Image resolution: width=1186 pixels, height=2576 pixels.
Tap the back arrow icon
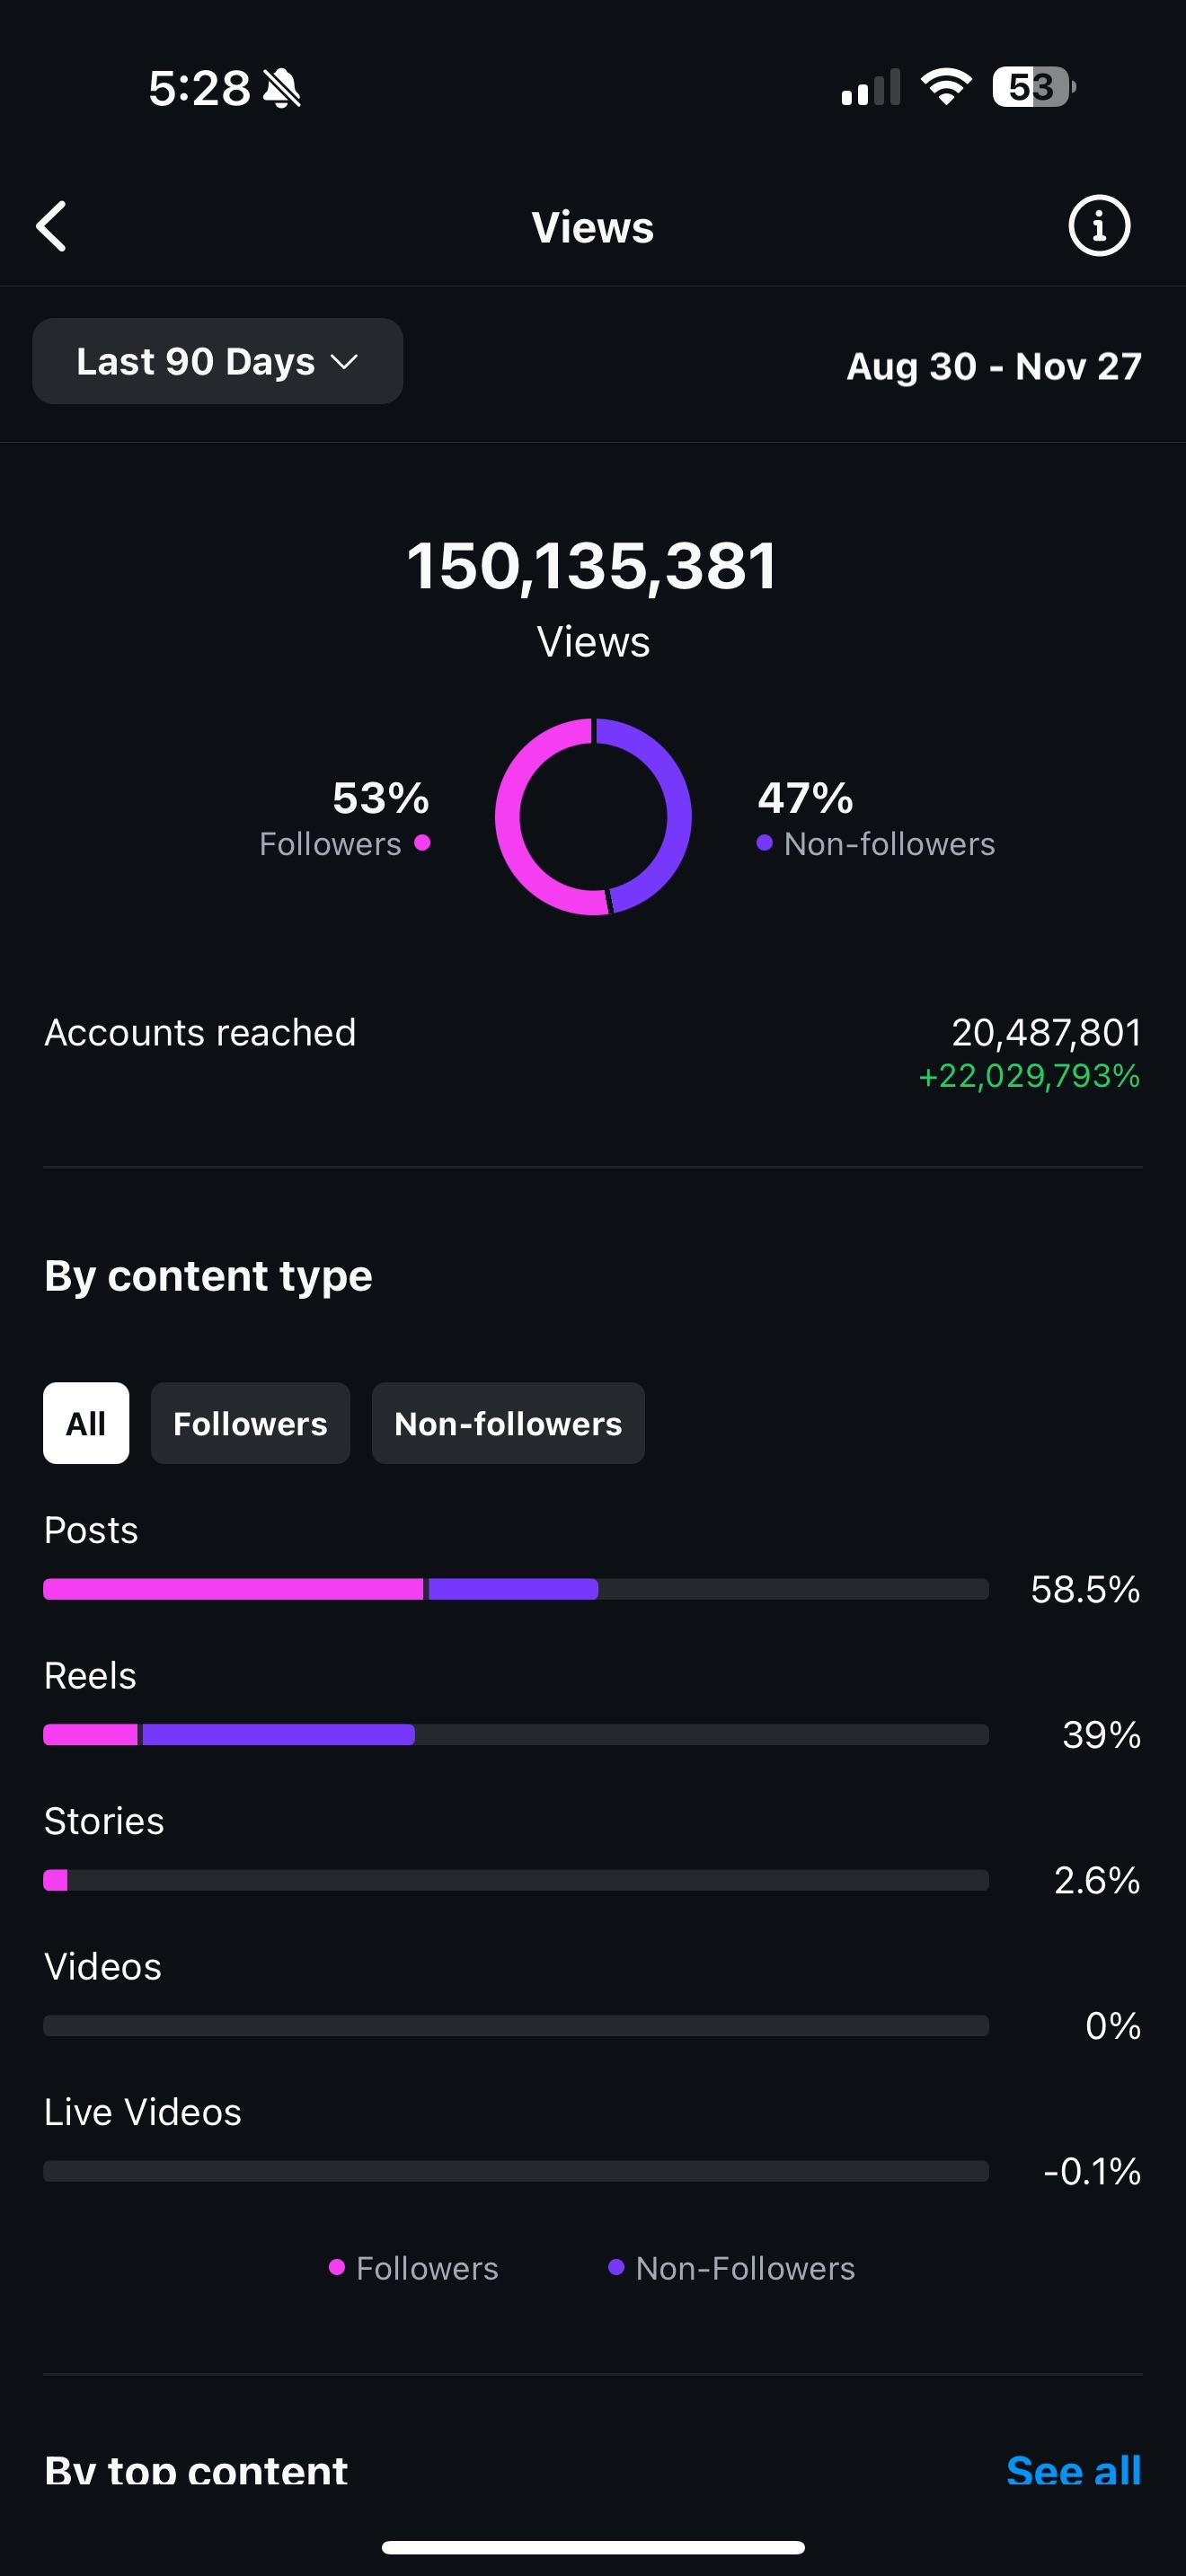point(52,227)
